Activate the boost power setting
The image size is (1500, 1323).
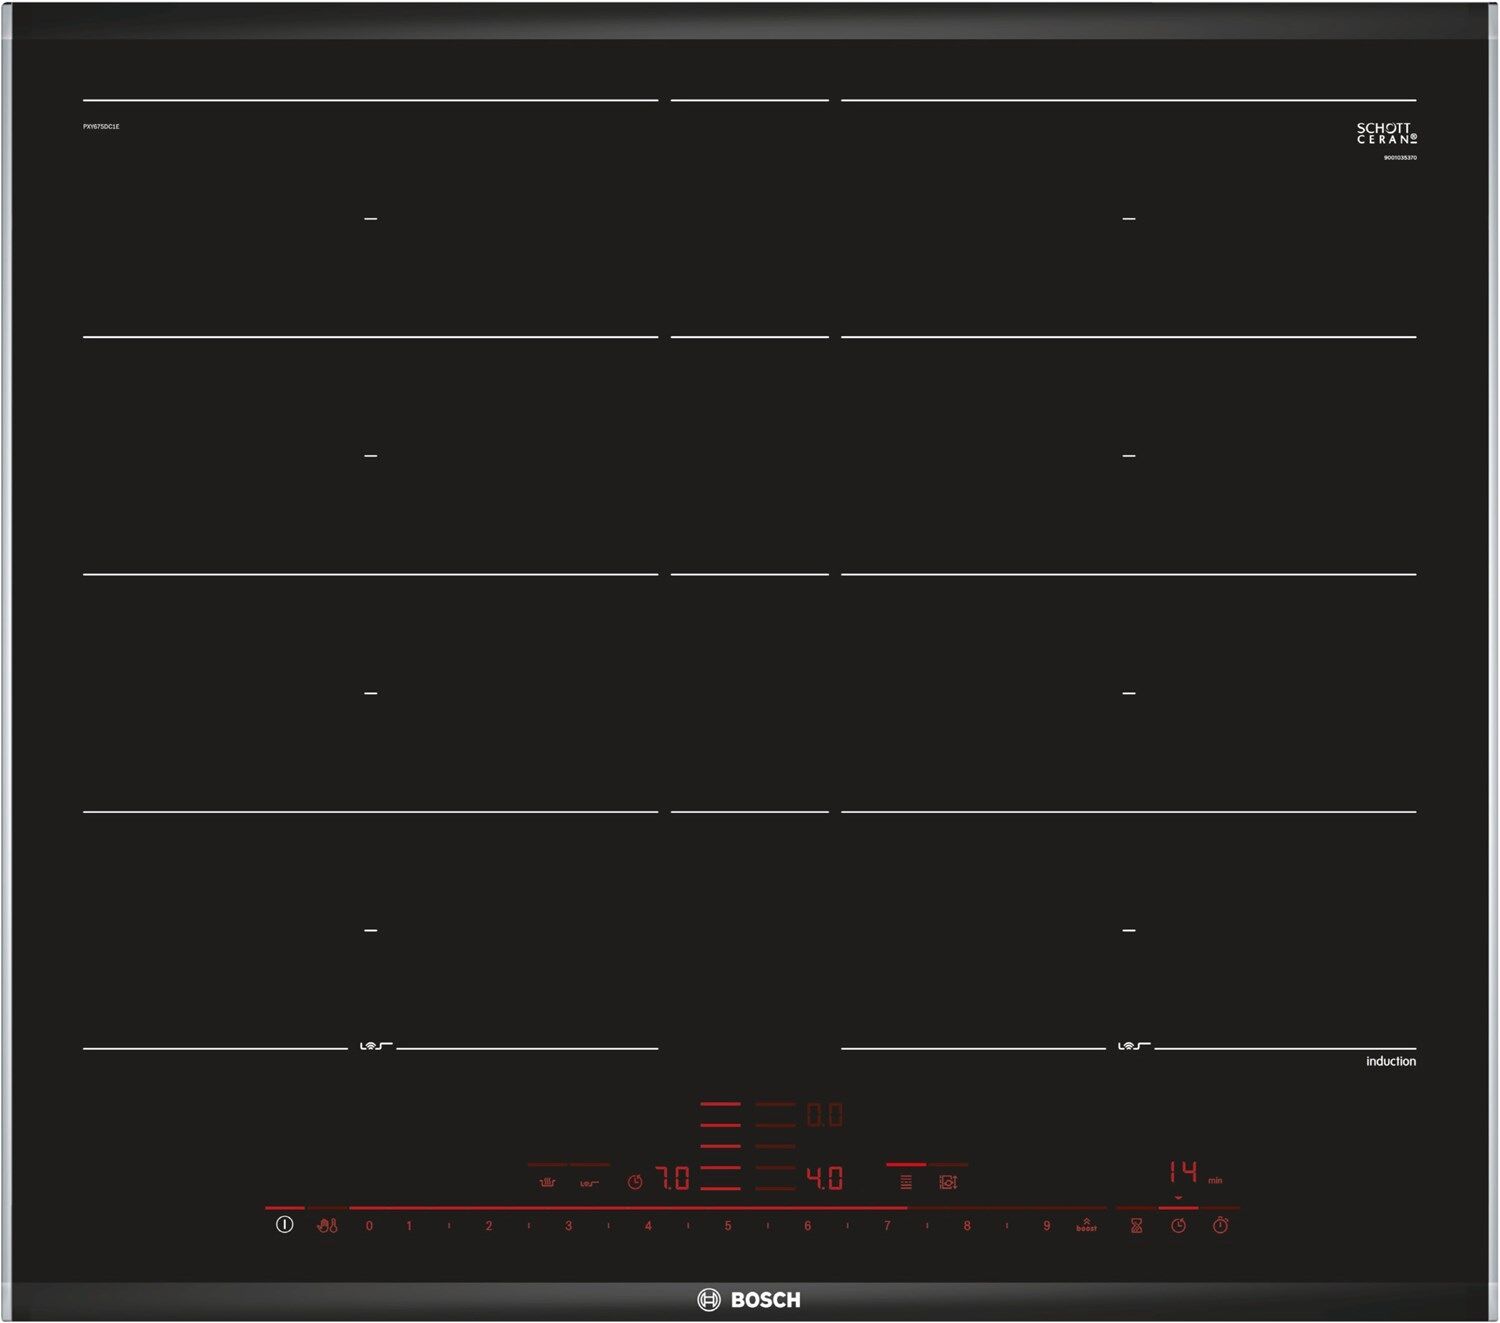1086,1225
